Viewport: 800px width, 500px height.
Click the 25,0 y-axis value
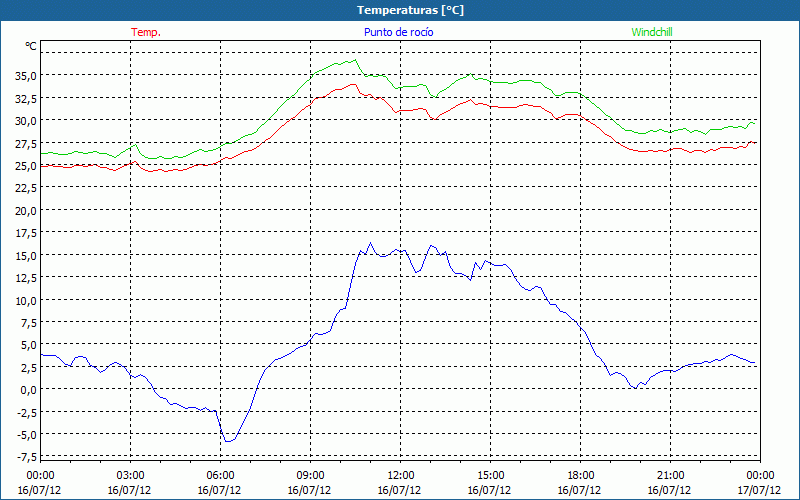27,165
